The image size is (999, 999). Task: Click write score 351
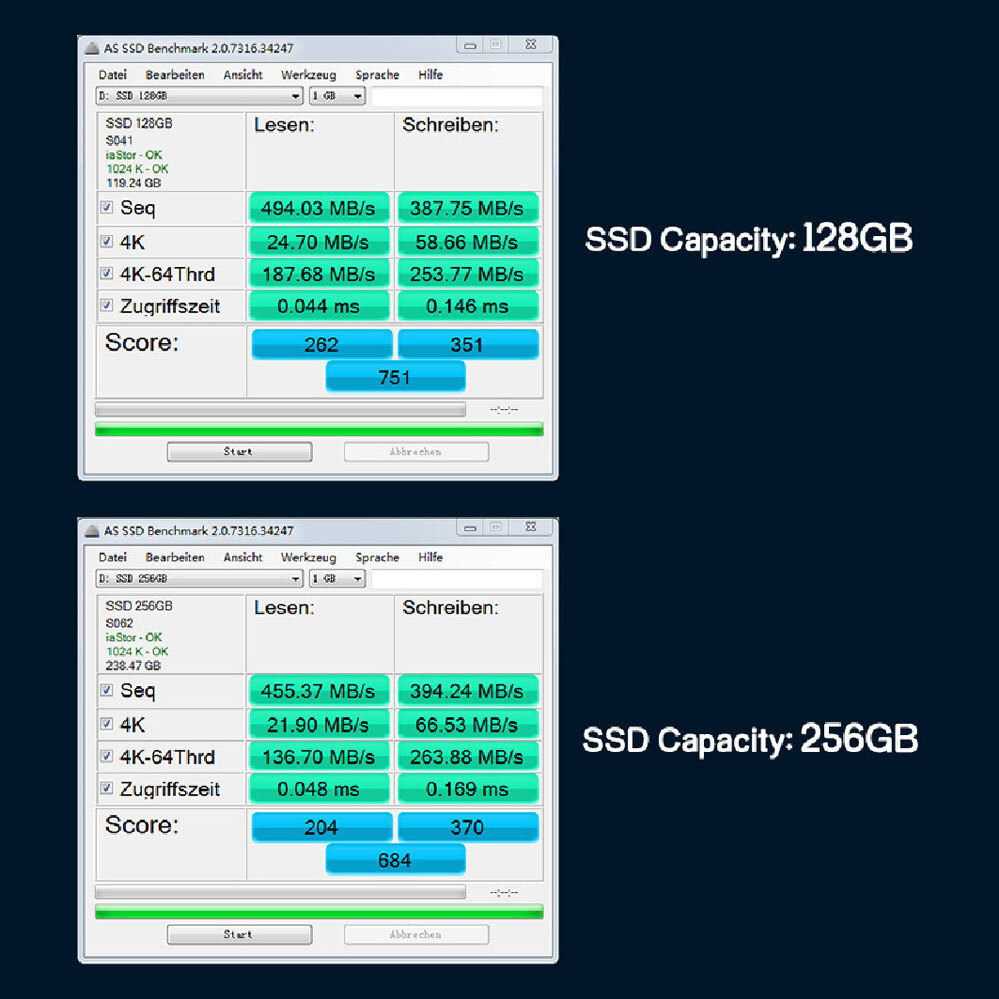tap(468, 344)
